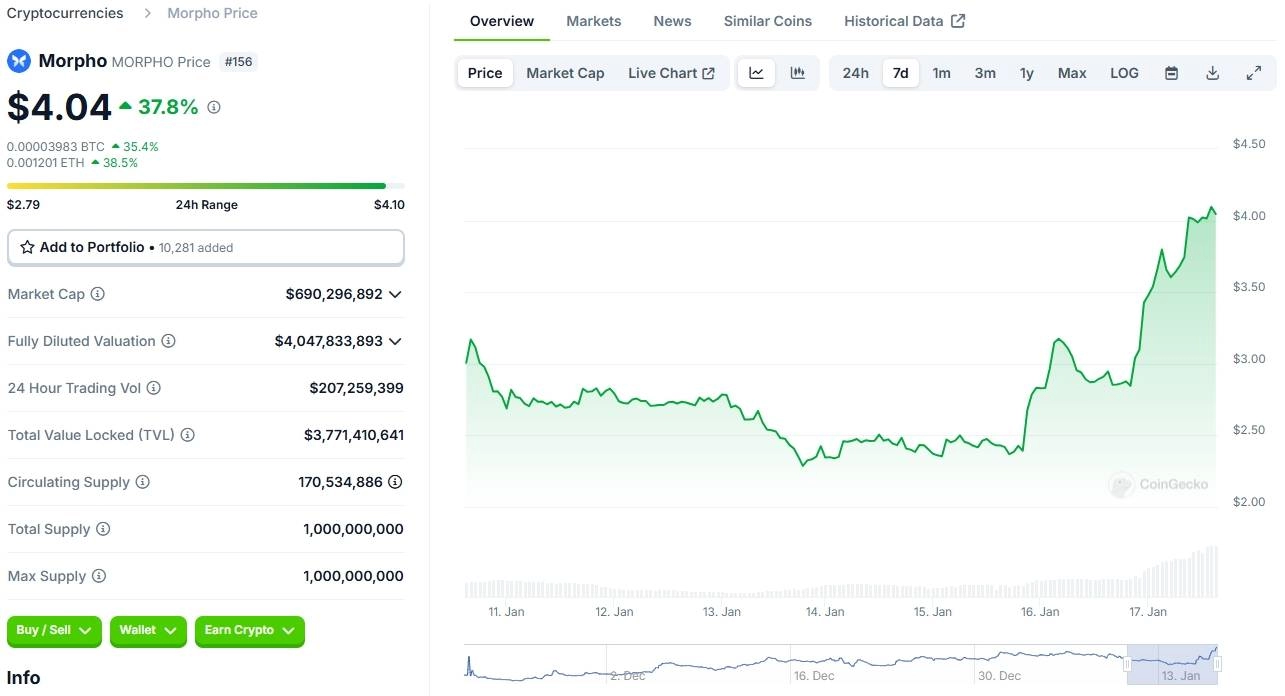Select the 24h time range
Image resolution: width=1285 pixels, height=696 pixels.
coord(855,73)
